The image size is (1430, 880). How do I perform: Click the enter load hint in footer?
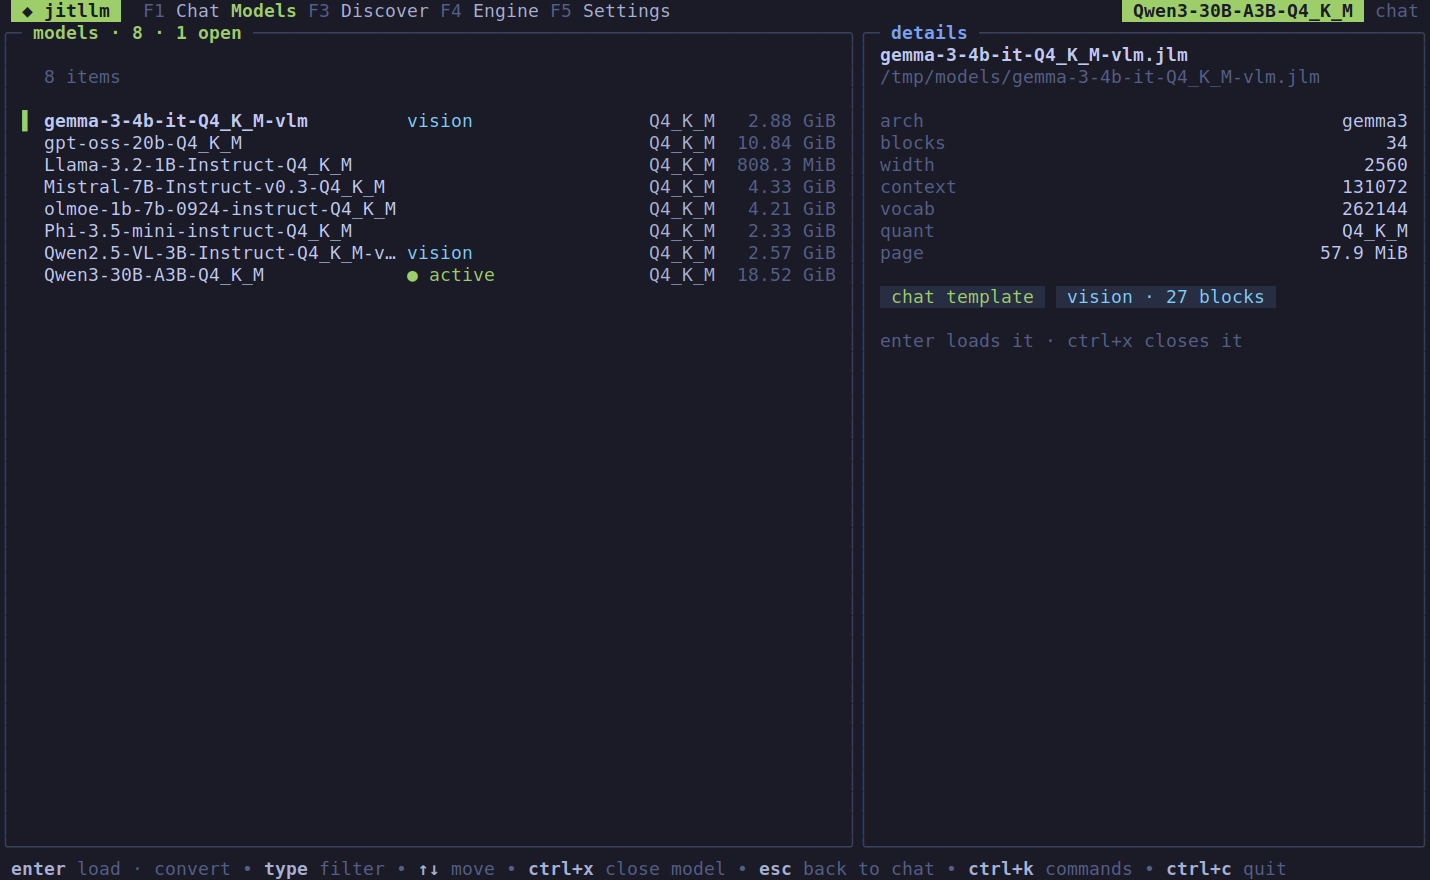[66, 869]
